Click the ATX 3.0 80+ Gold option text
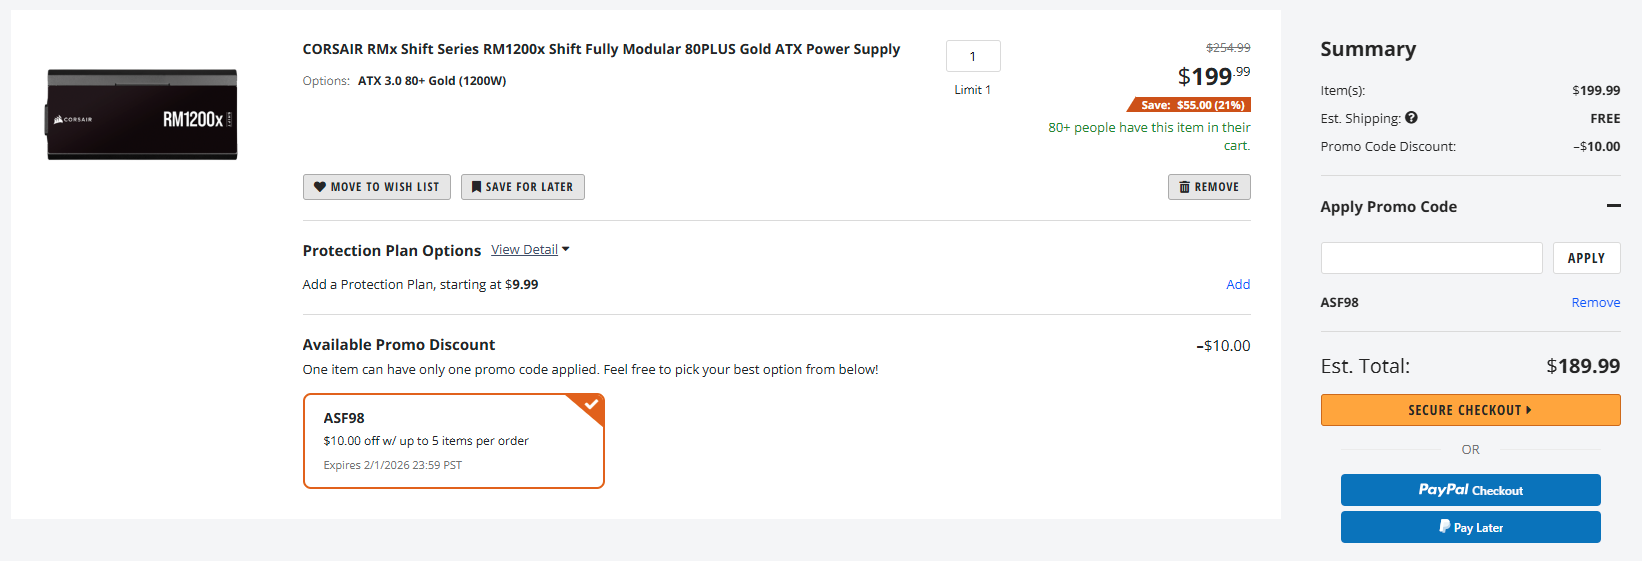Screen dimensions: 1642x561 tap(432, 81)
